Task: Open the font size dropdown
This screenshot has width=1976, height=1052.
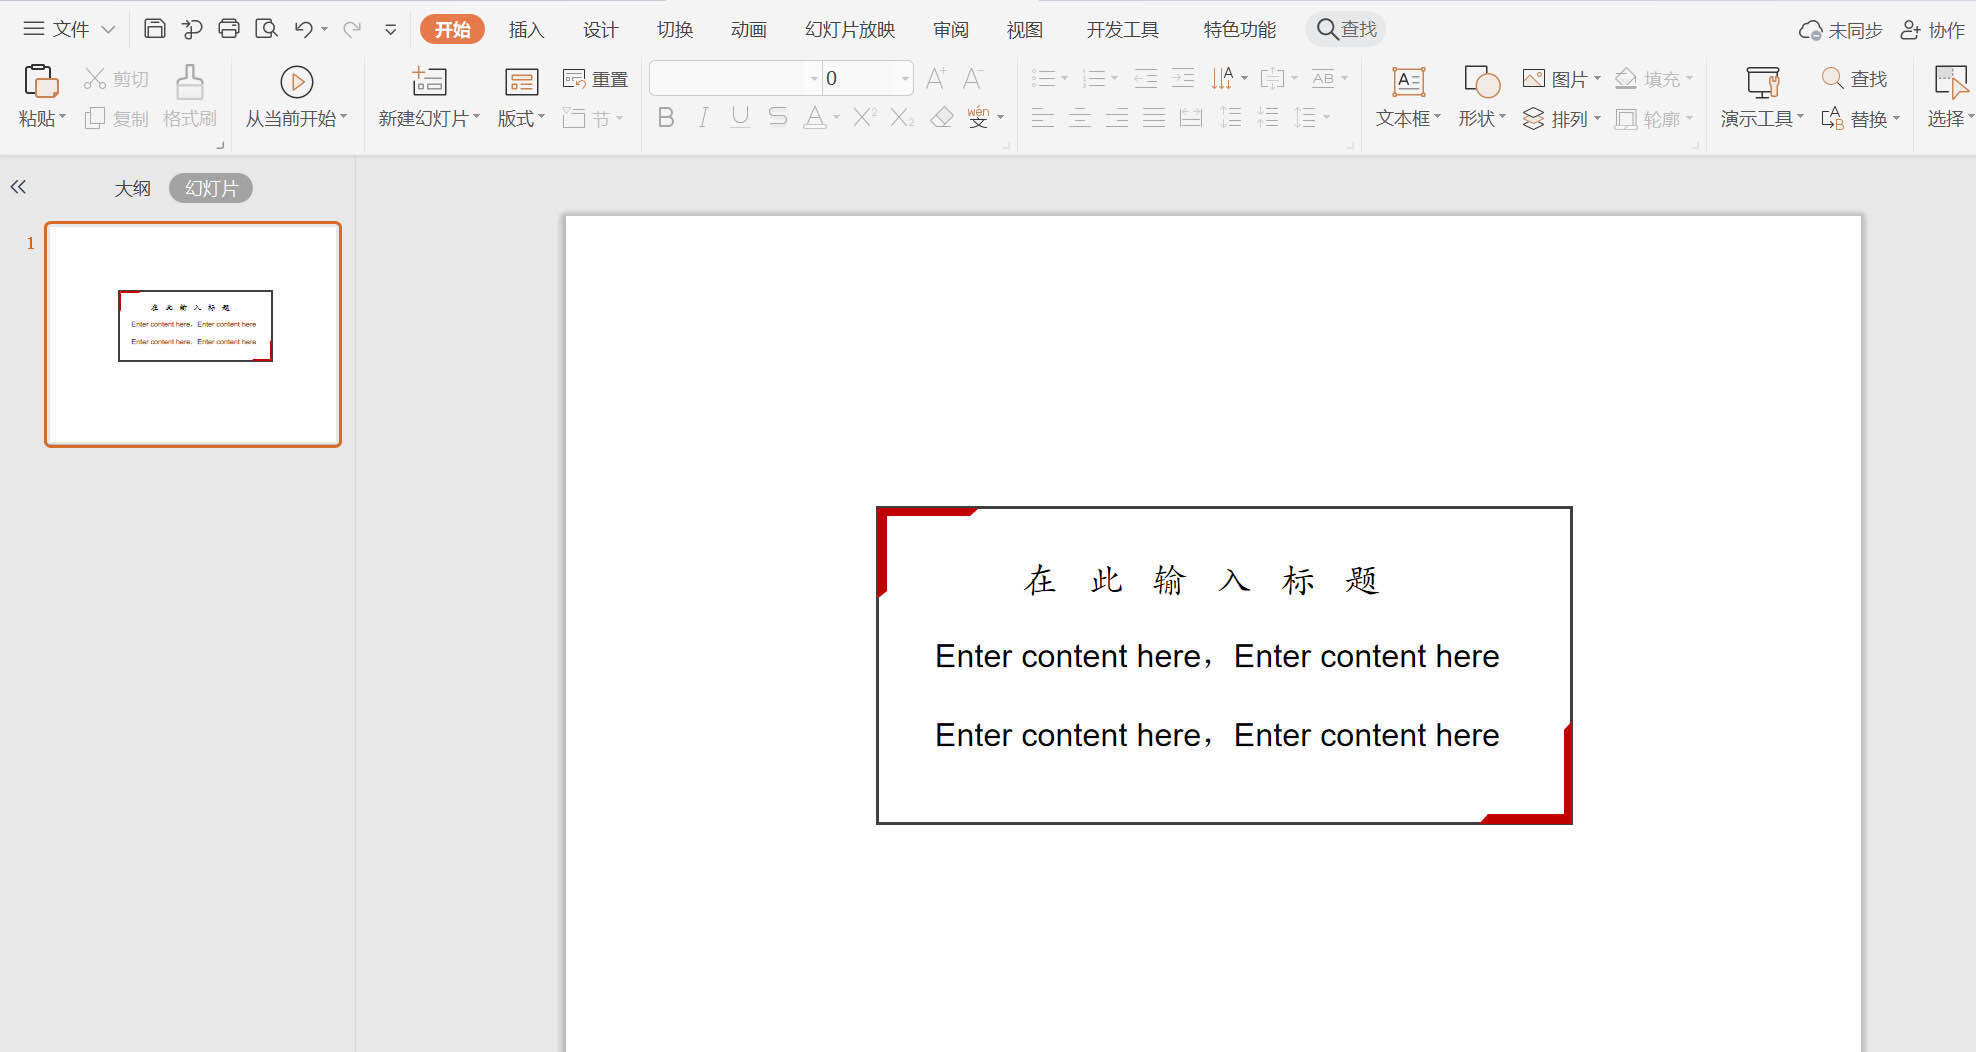Action: pyautogui.click(x=905, y=78)
